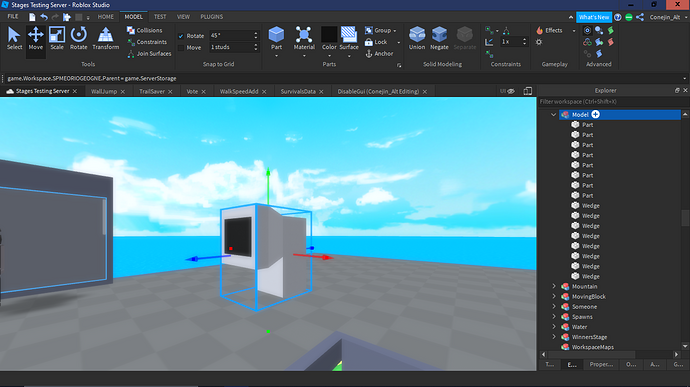
Task: Pick the Transform tool
Action: click(106, 38)
